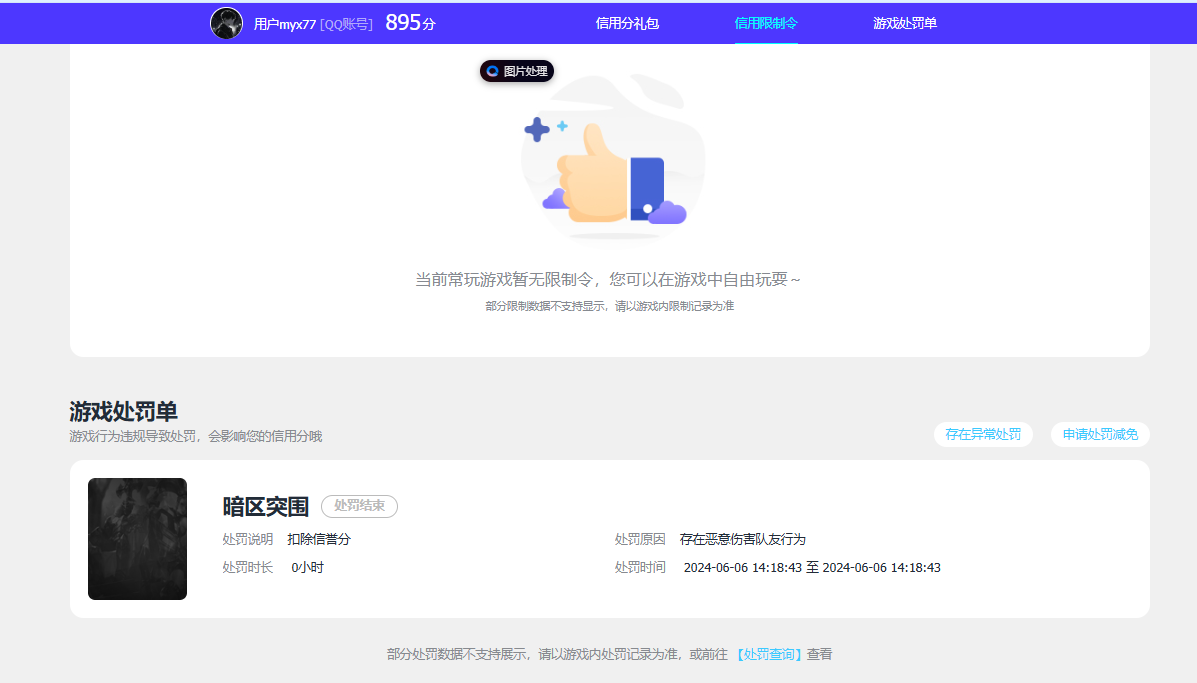The image size is (1197, 683).
Task: Click the 暗区突围 game title
Action: 266,507
